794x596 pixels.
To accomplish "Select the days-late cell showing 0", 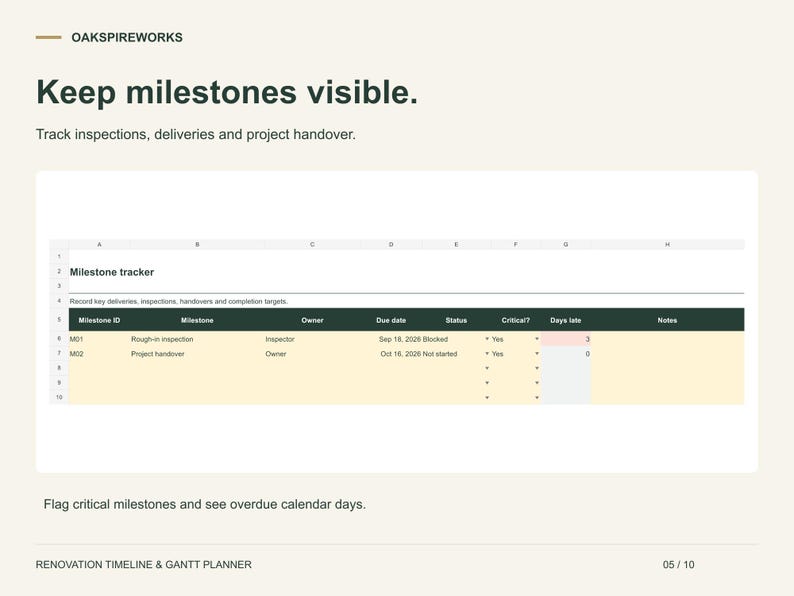I will tap(566, 354).
